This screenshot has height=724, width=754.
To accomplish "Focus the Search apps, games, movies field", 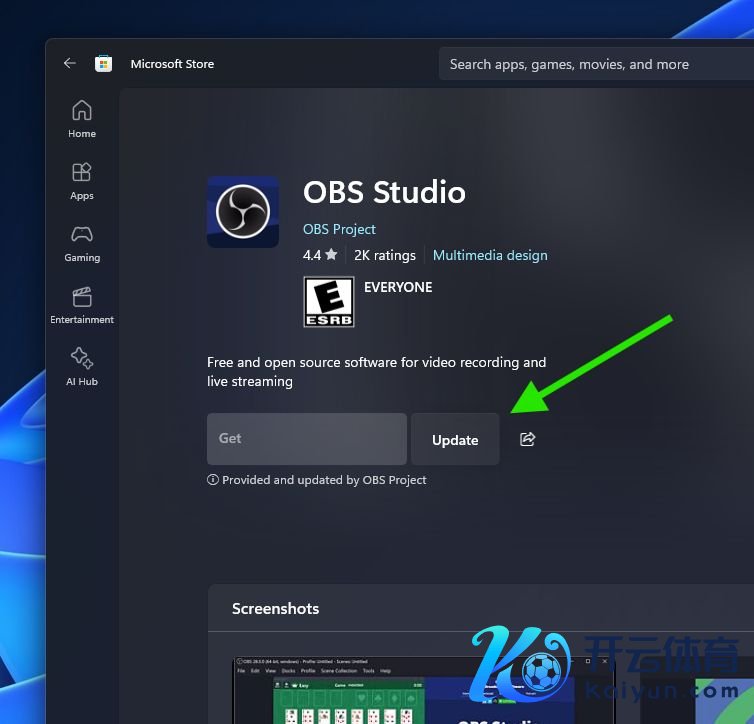I will pos(590,64).
